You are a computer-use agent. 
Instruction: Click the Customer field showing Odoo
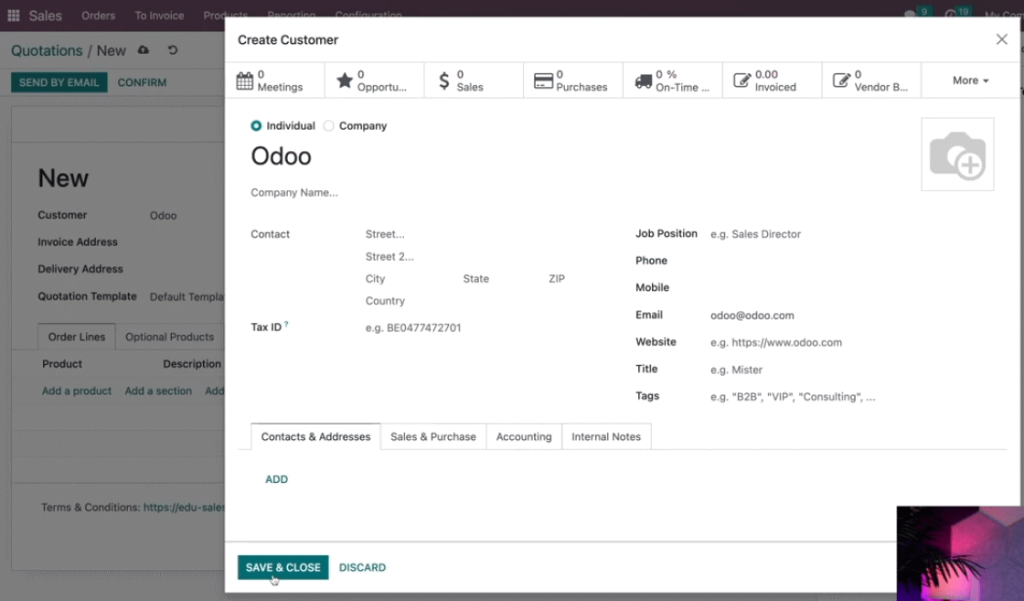[x=186, y=215]
